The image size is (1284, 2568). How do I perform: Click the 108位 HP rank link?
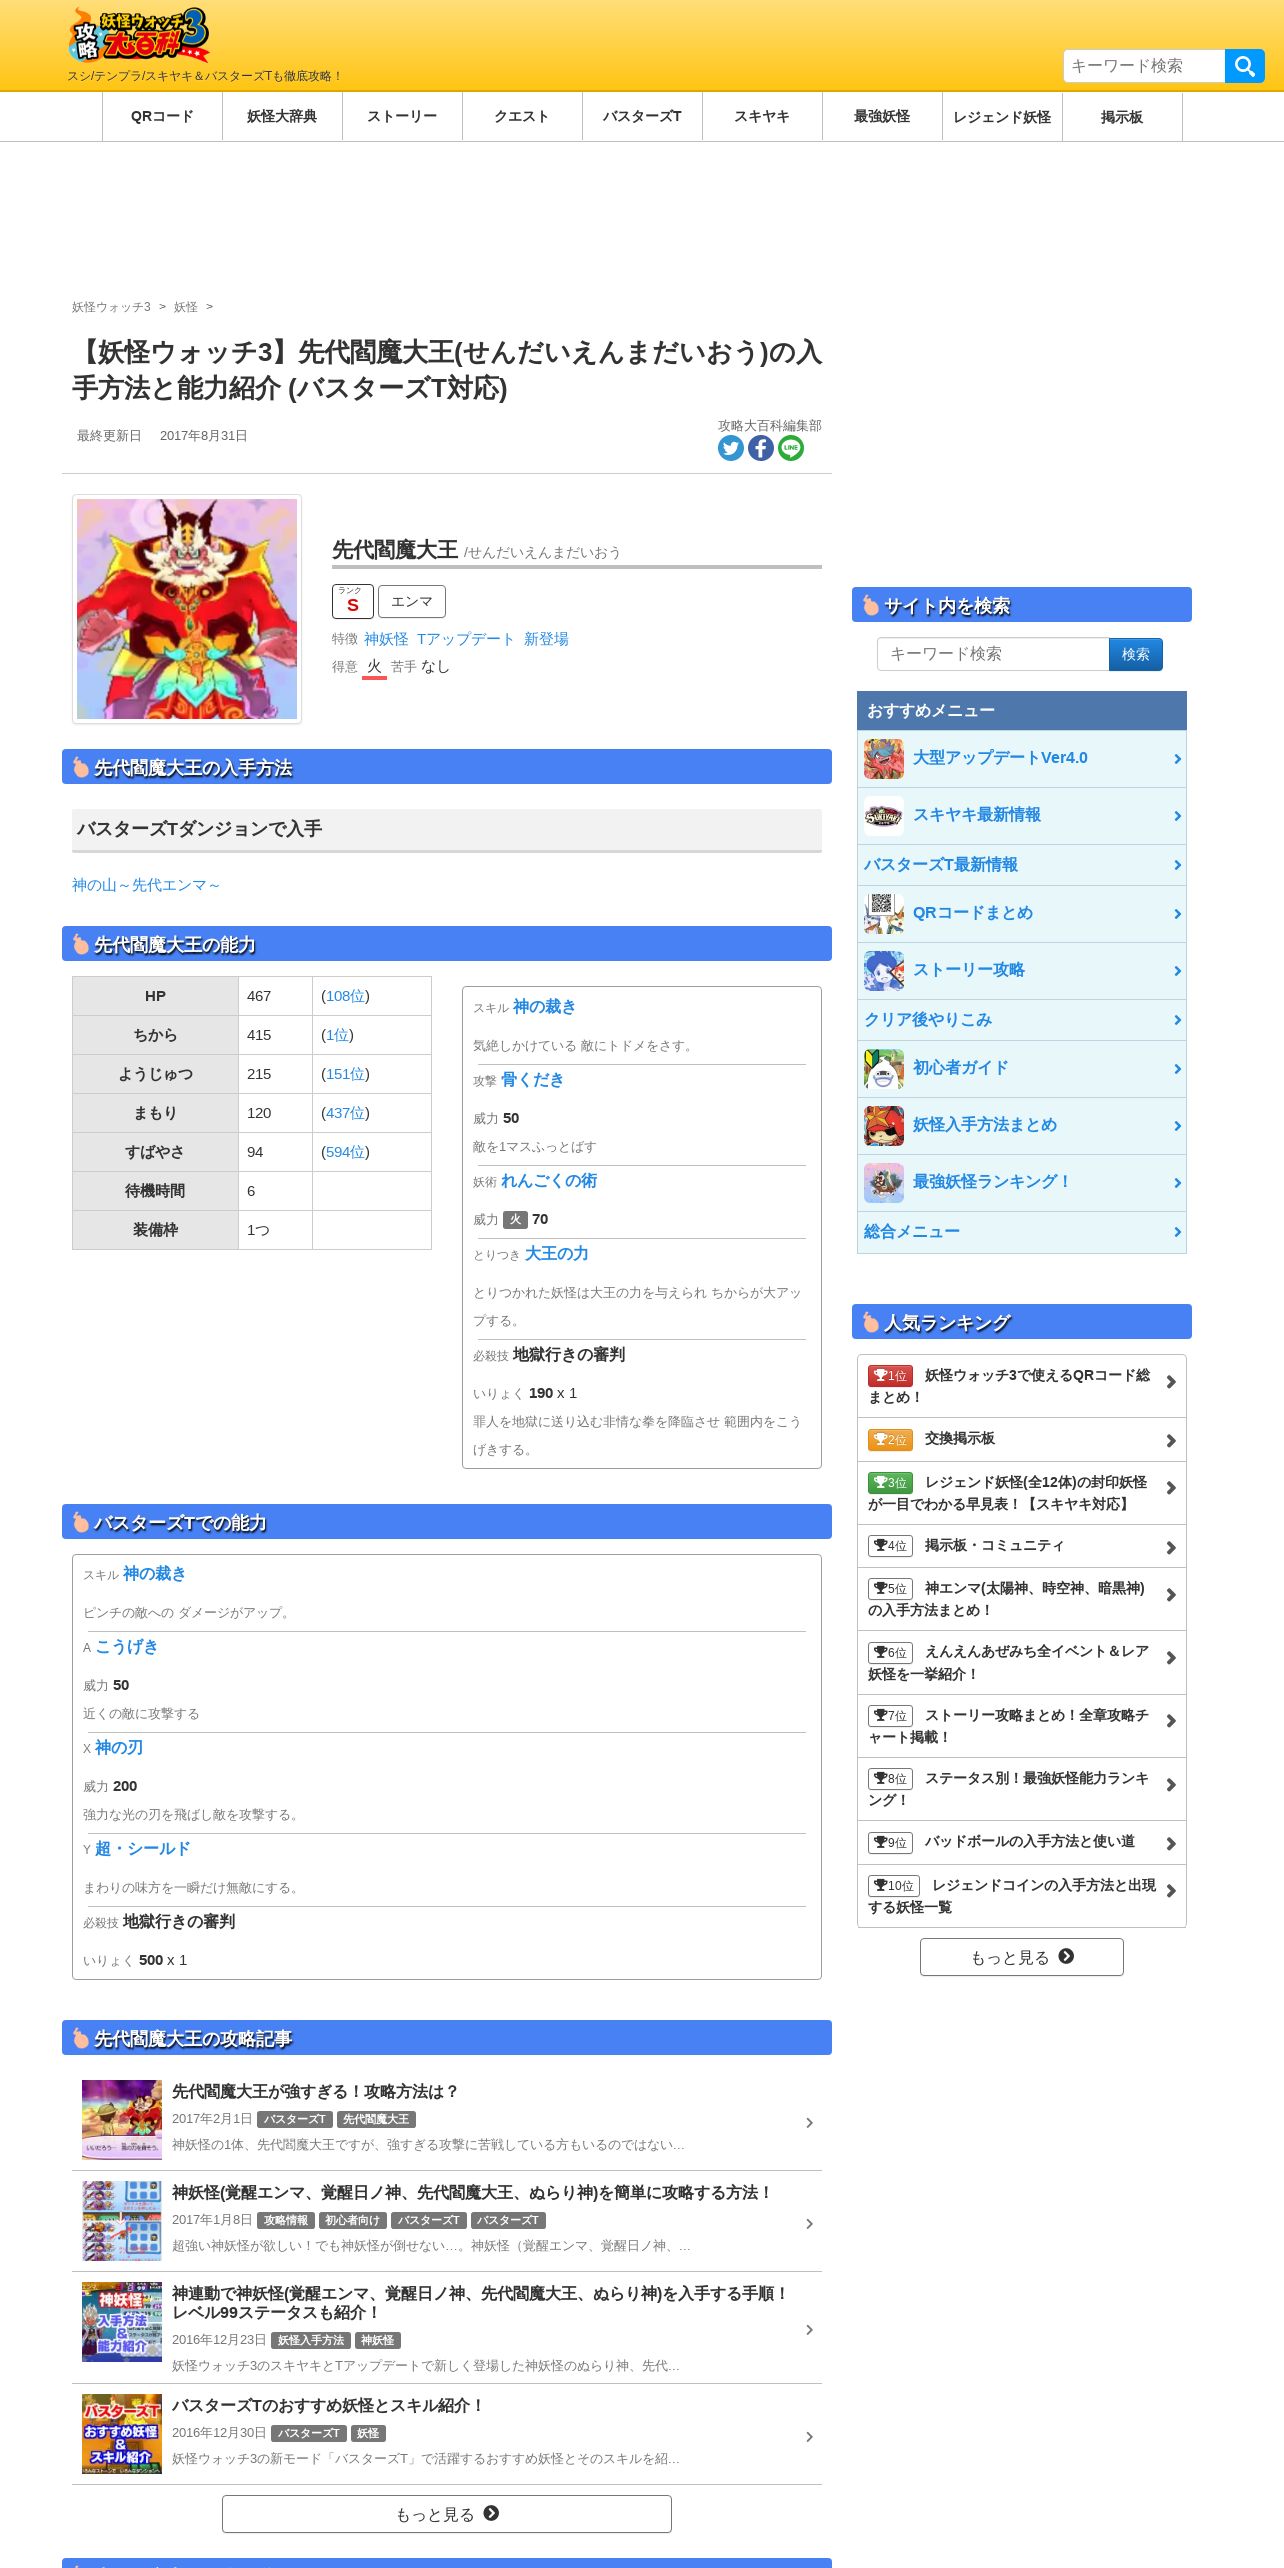[346, 996]
